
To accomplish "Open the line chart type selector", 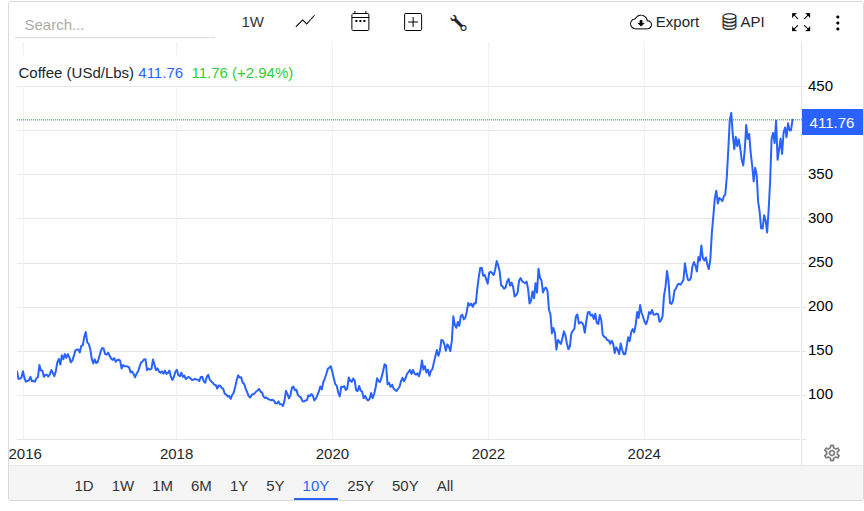I will click(x=305, y=22).
